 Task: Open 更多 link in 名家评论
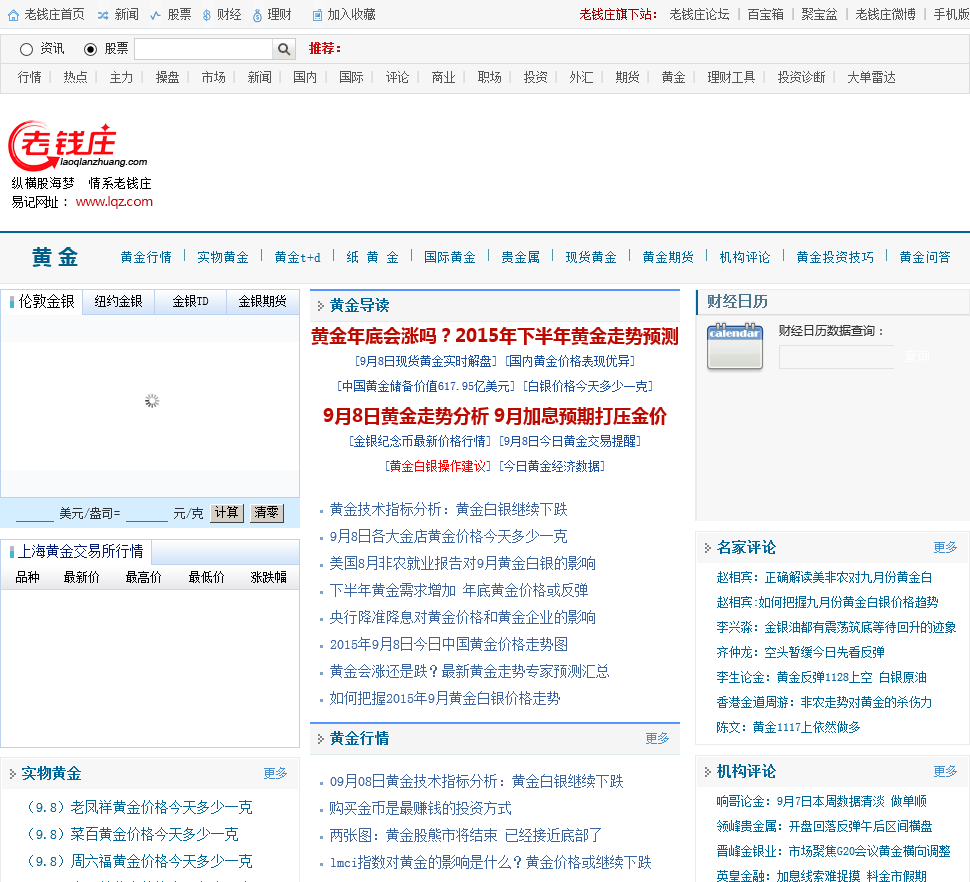[945, 547]
